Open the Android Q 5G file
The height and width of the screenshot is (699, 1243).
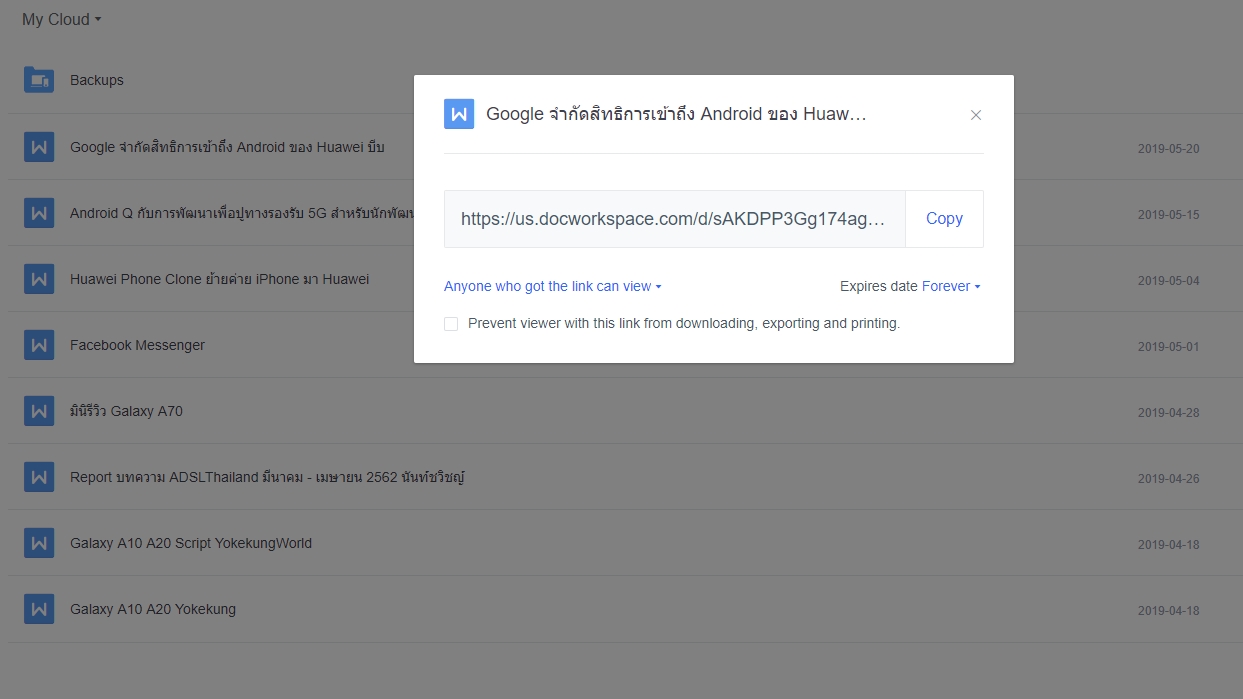(x=241, y=213)
